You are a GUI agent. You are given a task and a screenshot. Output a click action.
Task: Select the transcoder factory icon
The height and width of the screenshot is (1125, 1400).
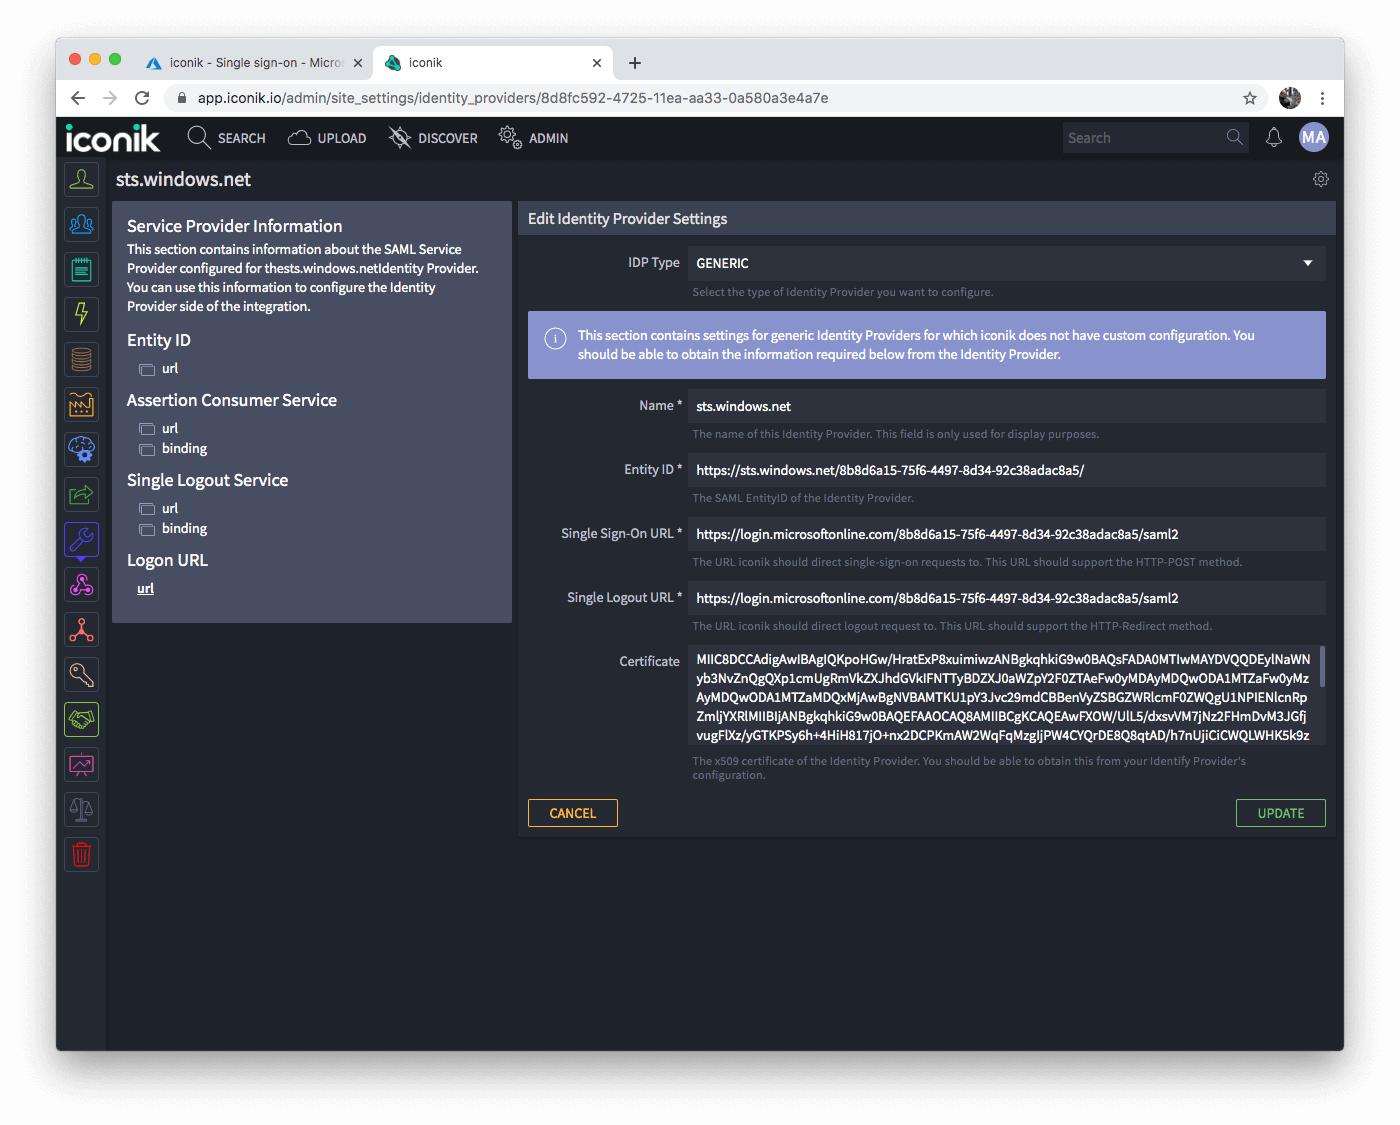click(81, 404)
